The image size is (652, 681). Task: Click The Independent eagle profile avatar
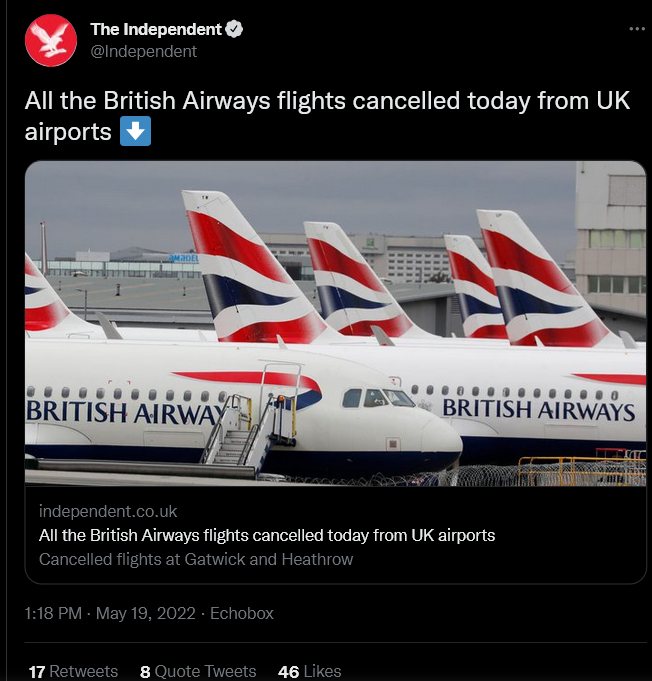(x=51, y=40)
